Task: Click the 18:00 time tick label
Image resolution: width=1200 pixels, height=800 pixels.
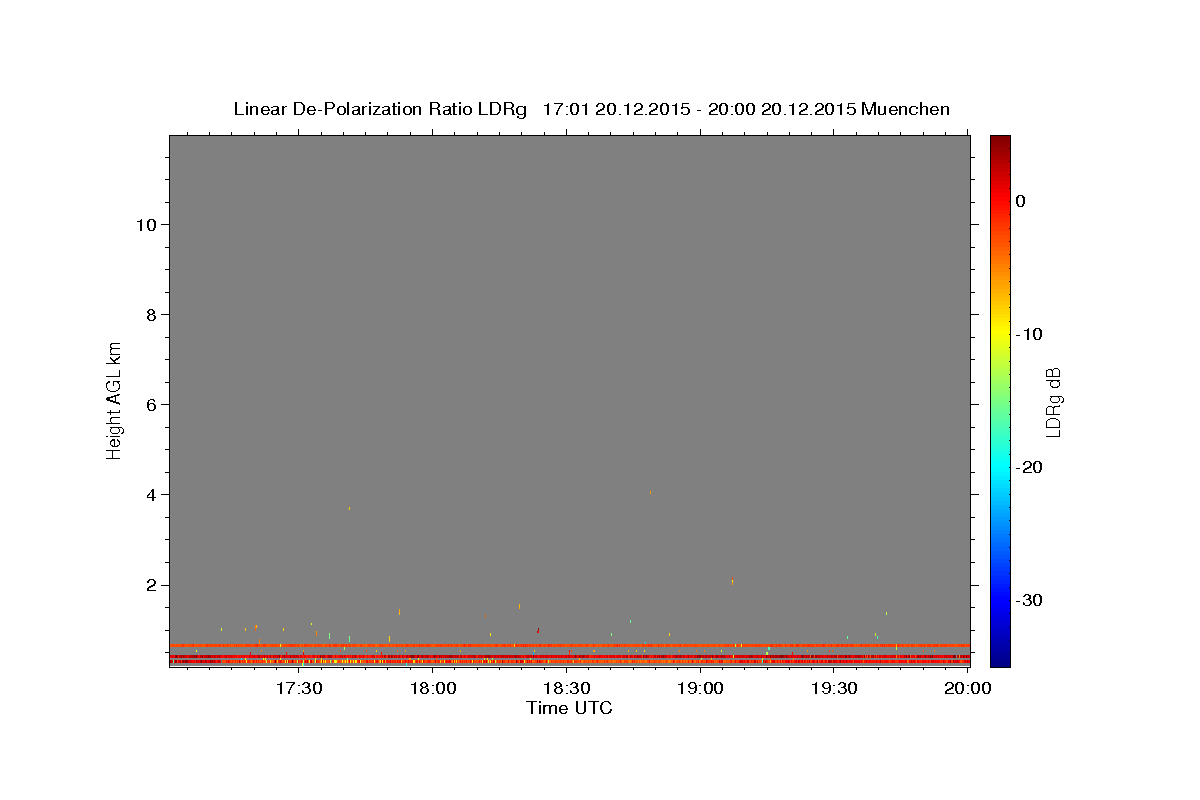Action: (433, 688)
